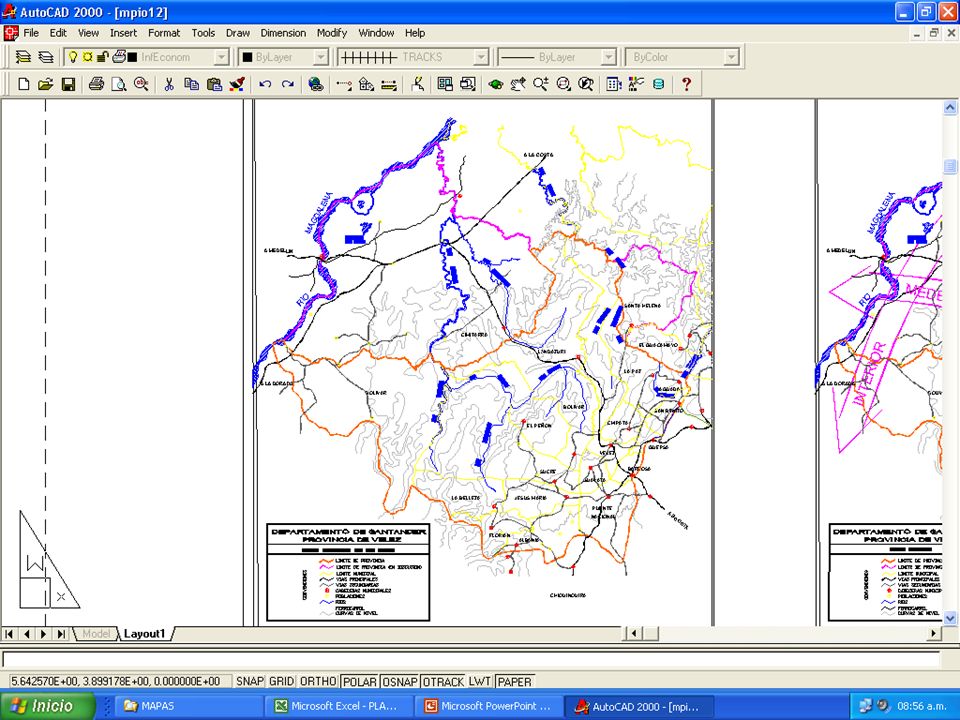Toggle ORTHO mode in status bar
The height and width of the screenshot is (720, 960).
coord(318,681)
